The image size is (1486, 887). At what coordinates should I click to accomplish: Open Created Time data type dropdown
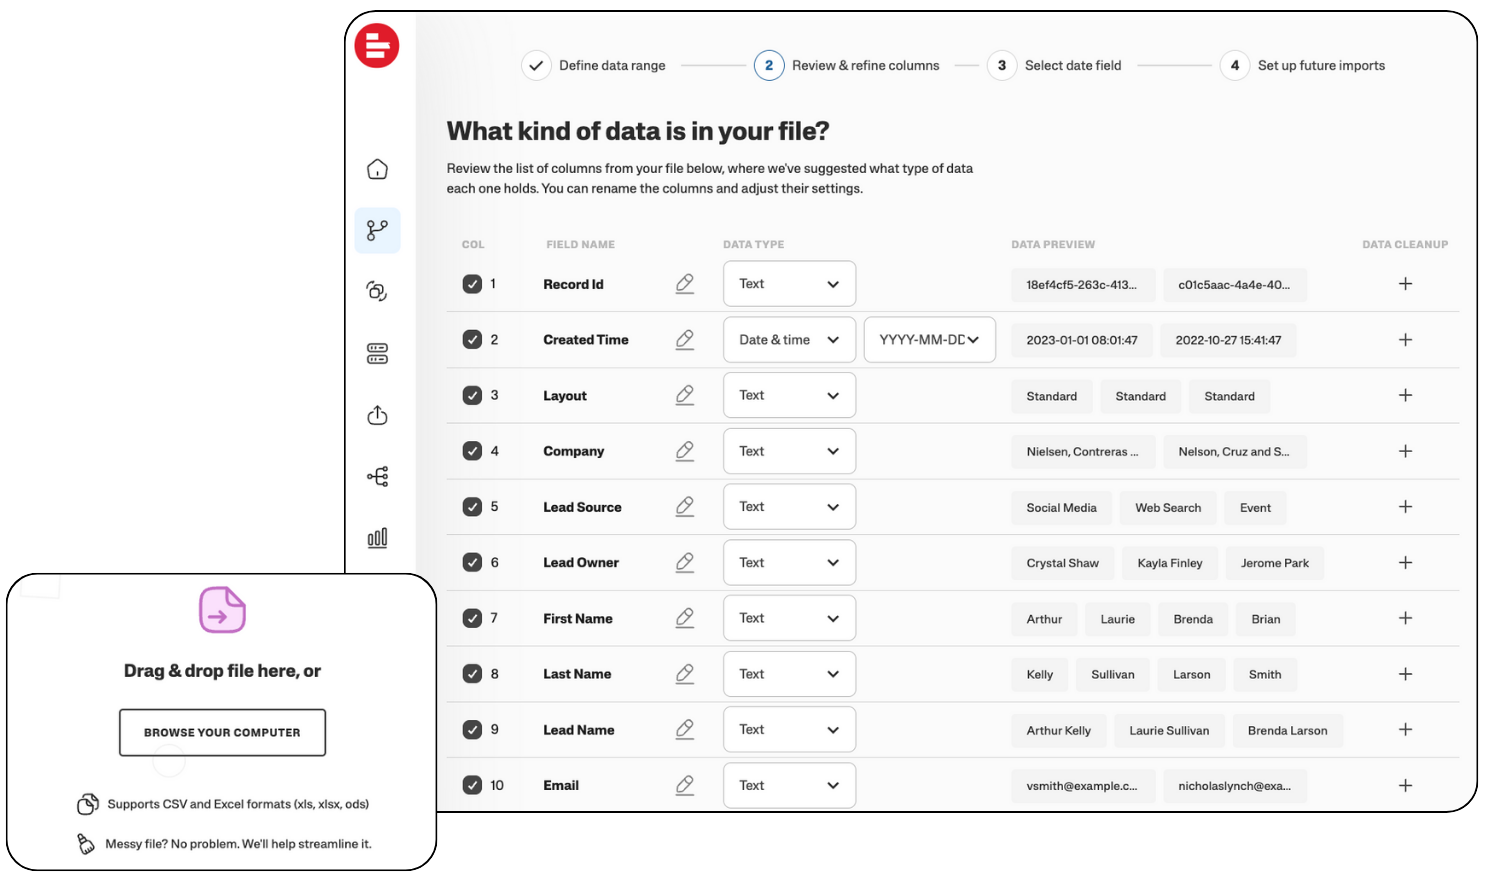point(788,340)
